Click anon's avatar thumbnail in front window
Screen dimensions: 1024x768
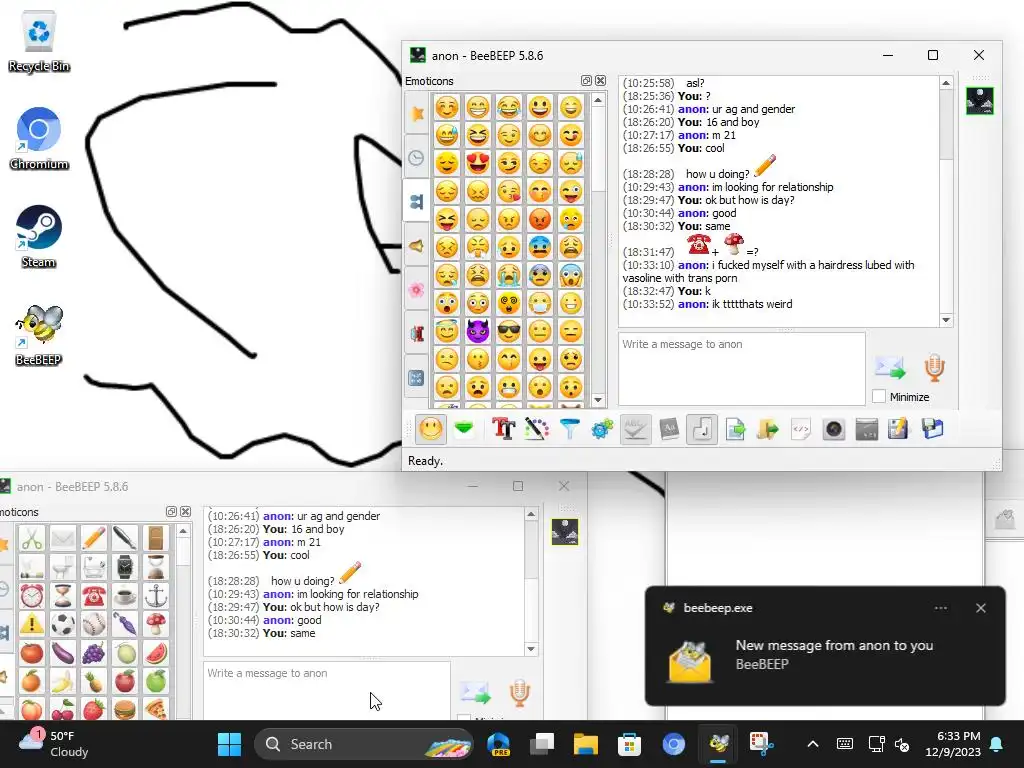[x=980, y=101]
